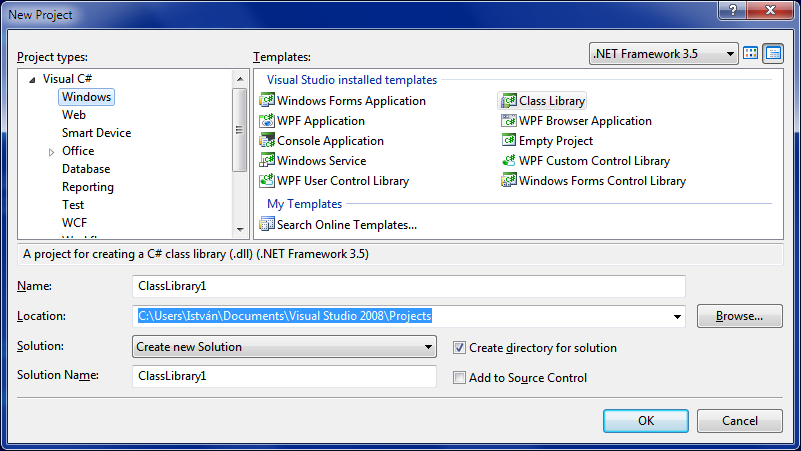Select the Smart Device project type
The width and height of the screenshot is (801, 451).
(97, 133)
